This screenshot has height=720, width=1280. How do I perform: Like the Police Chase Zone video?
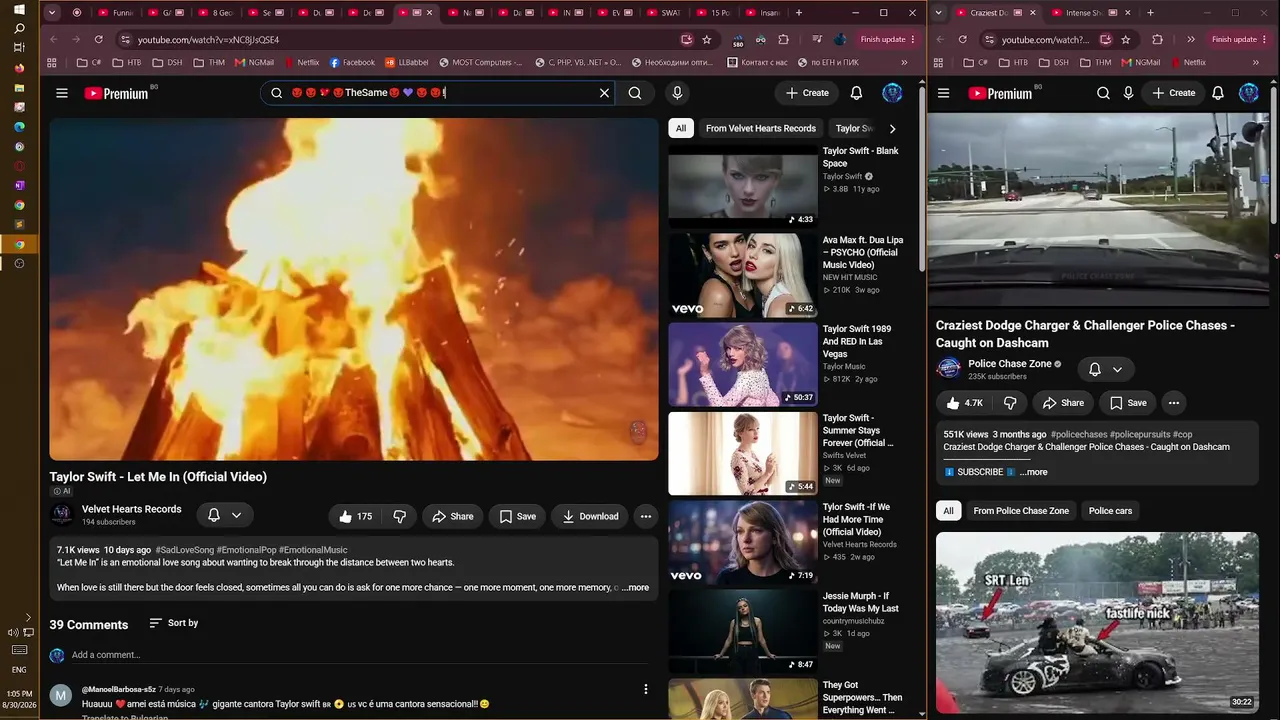[x=964, y=403]
